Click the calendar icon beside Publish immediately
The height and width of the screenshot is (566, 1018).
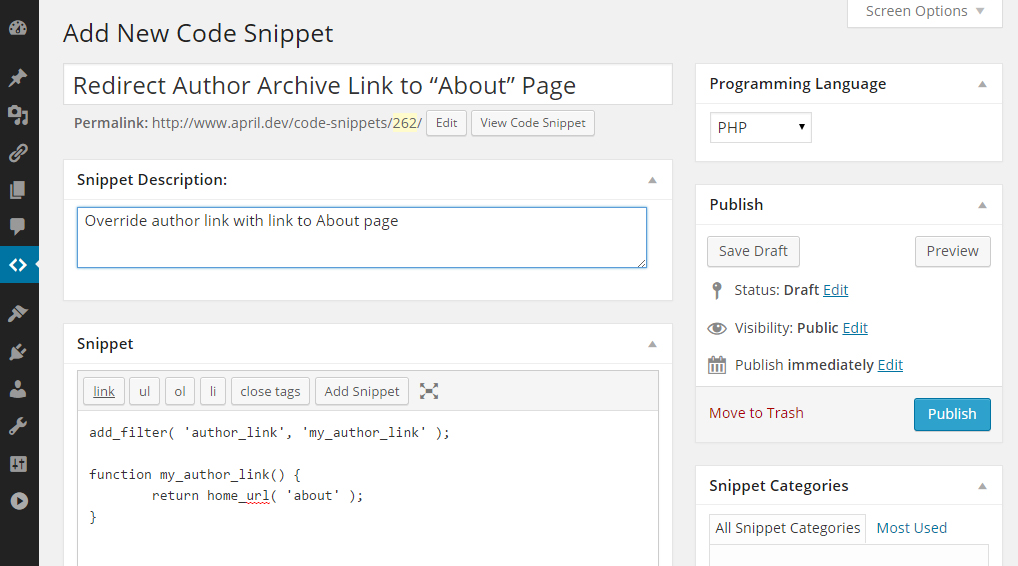click(717, 365)
